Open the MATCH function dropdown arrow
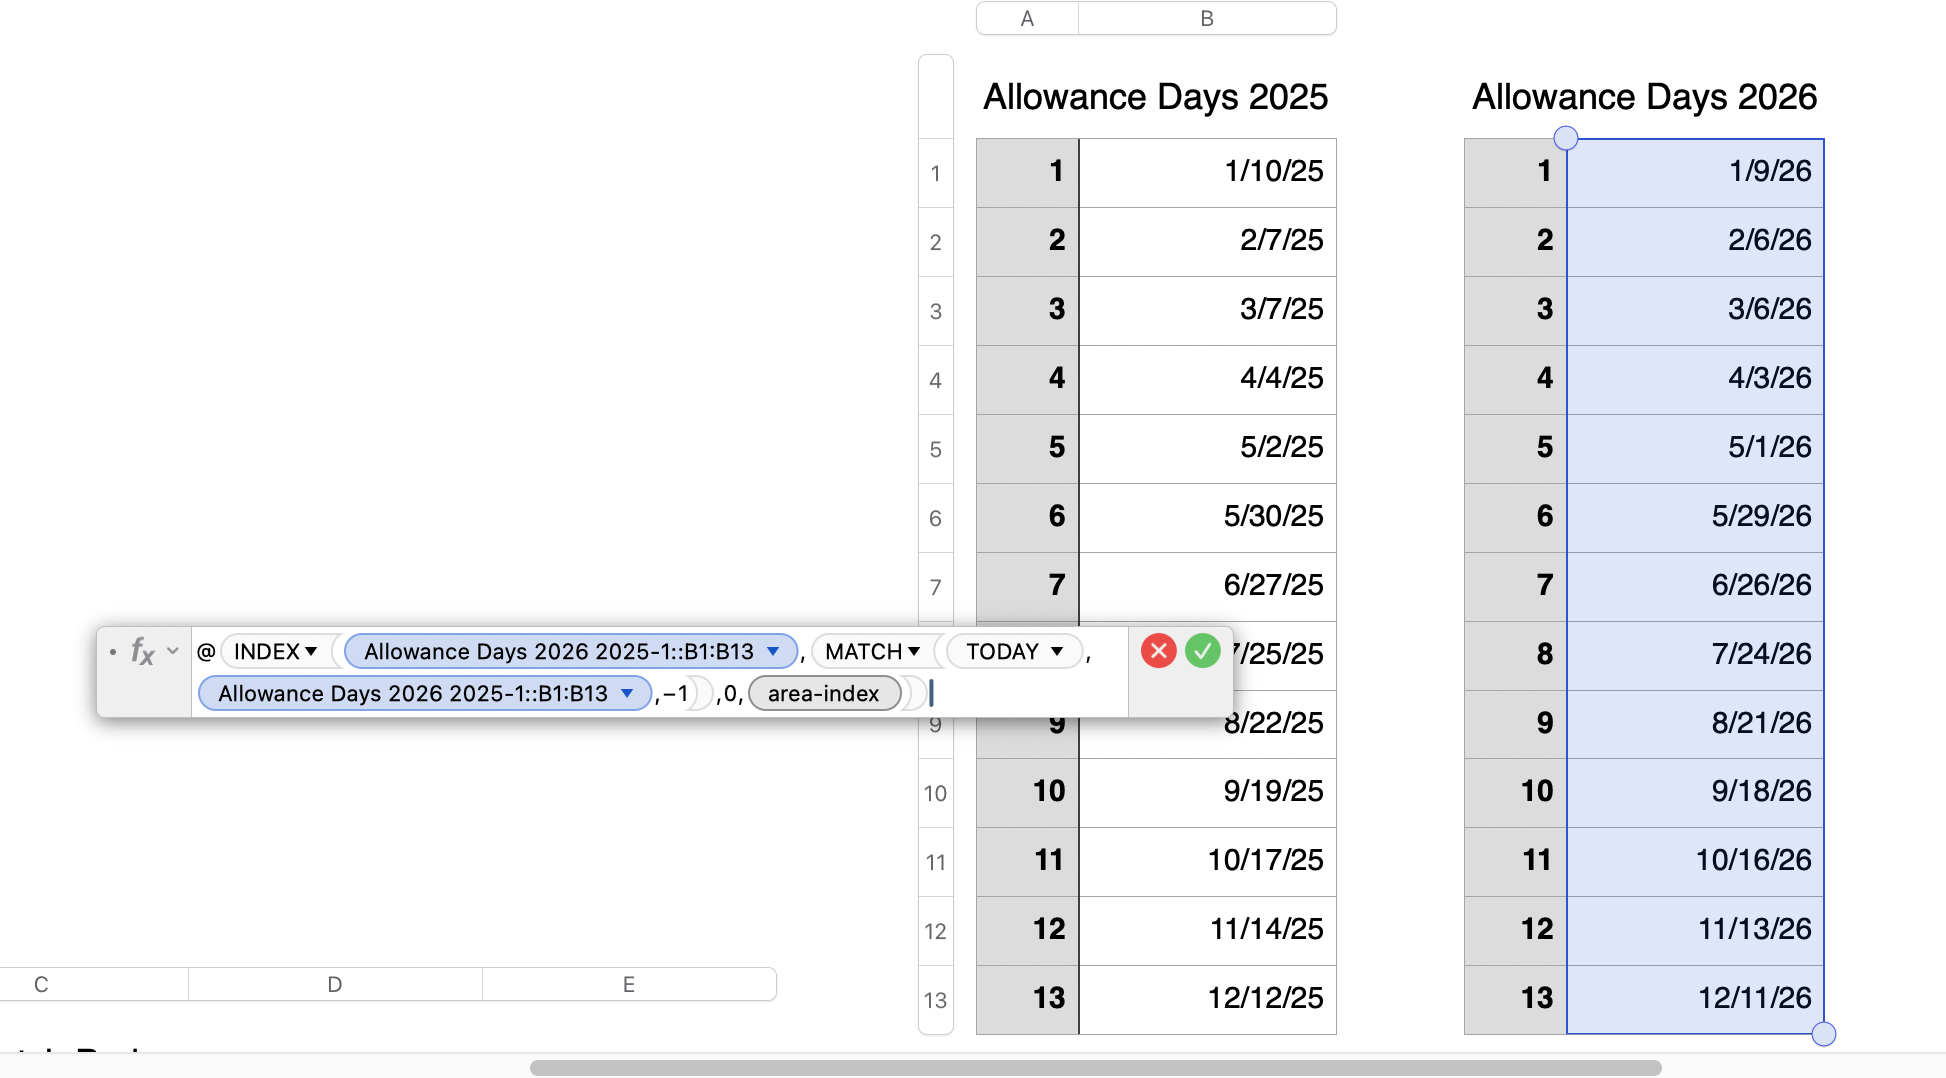The width and height of the screenshot is (1946, 1078). point(914,652)
